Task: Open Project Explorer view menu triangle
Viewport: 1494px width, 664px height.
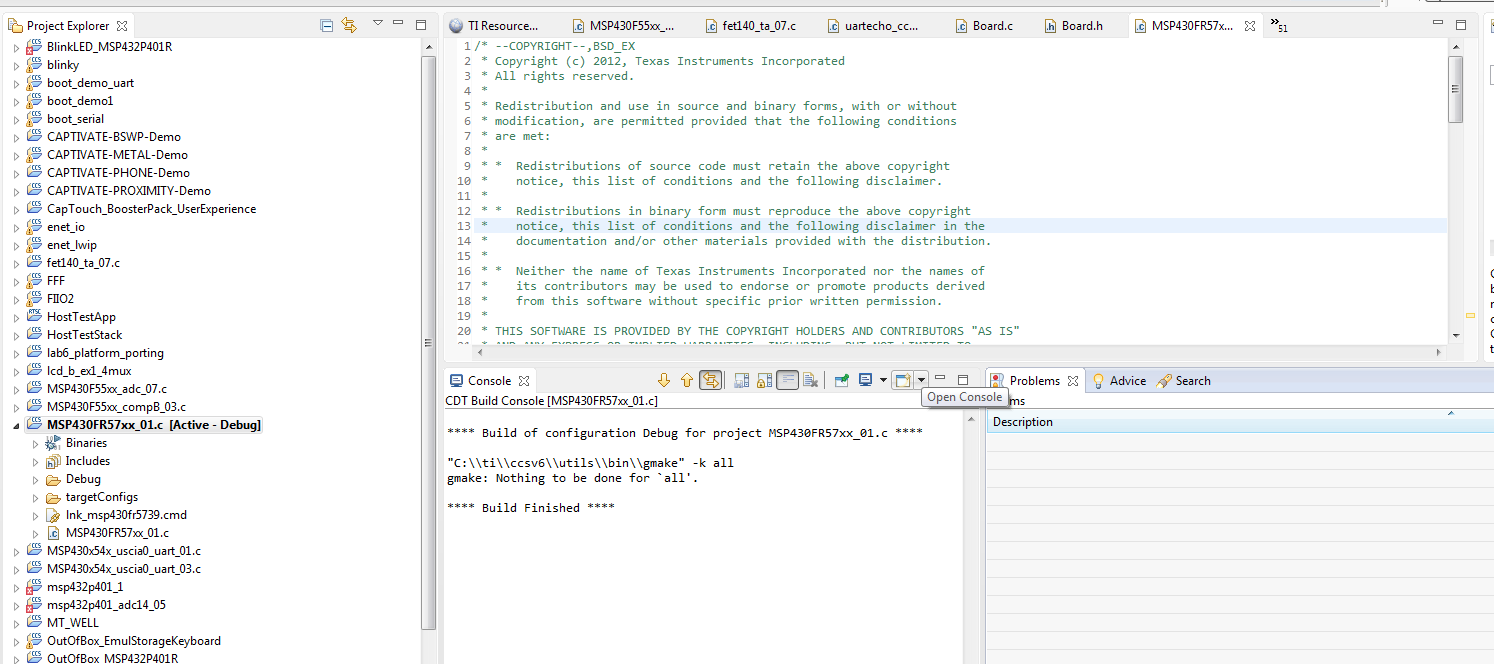Action: click(378, 23)
